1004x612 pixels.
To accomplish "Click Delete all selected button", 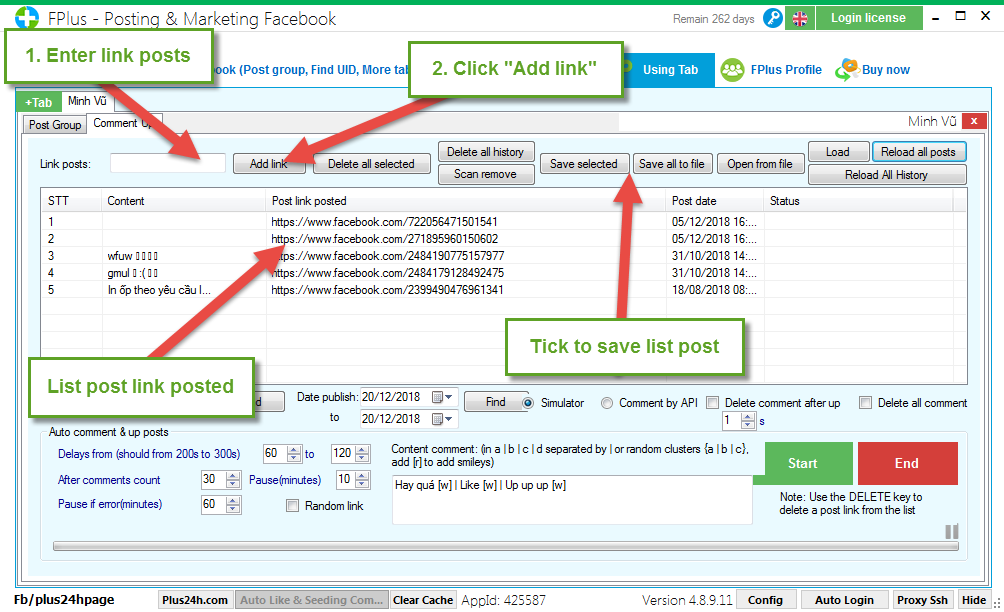I will (371, 164).
